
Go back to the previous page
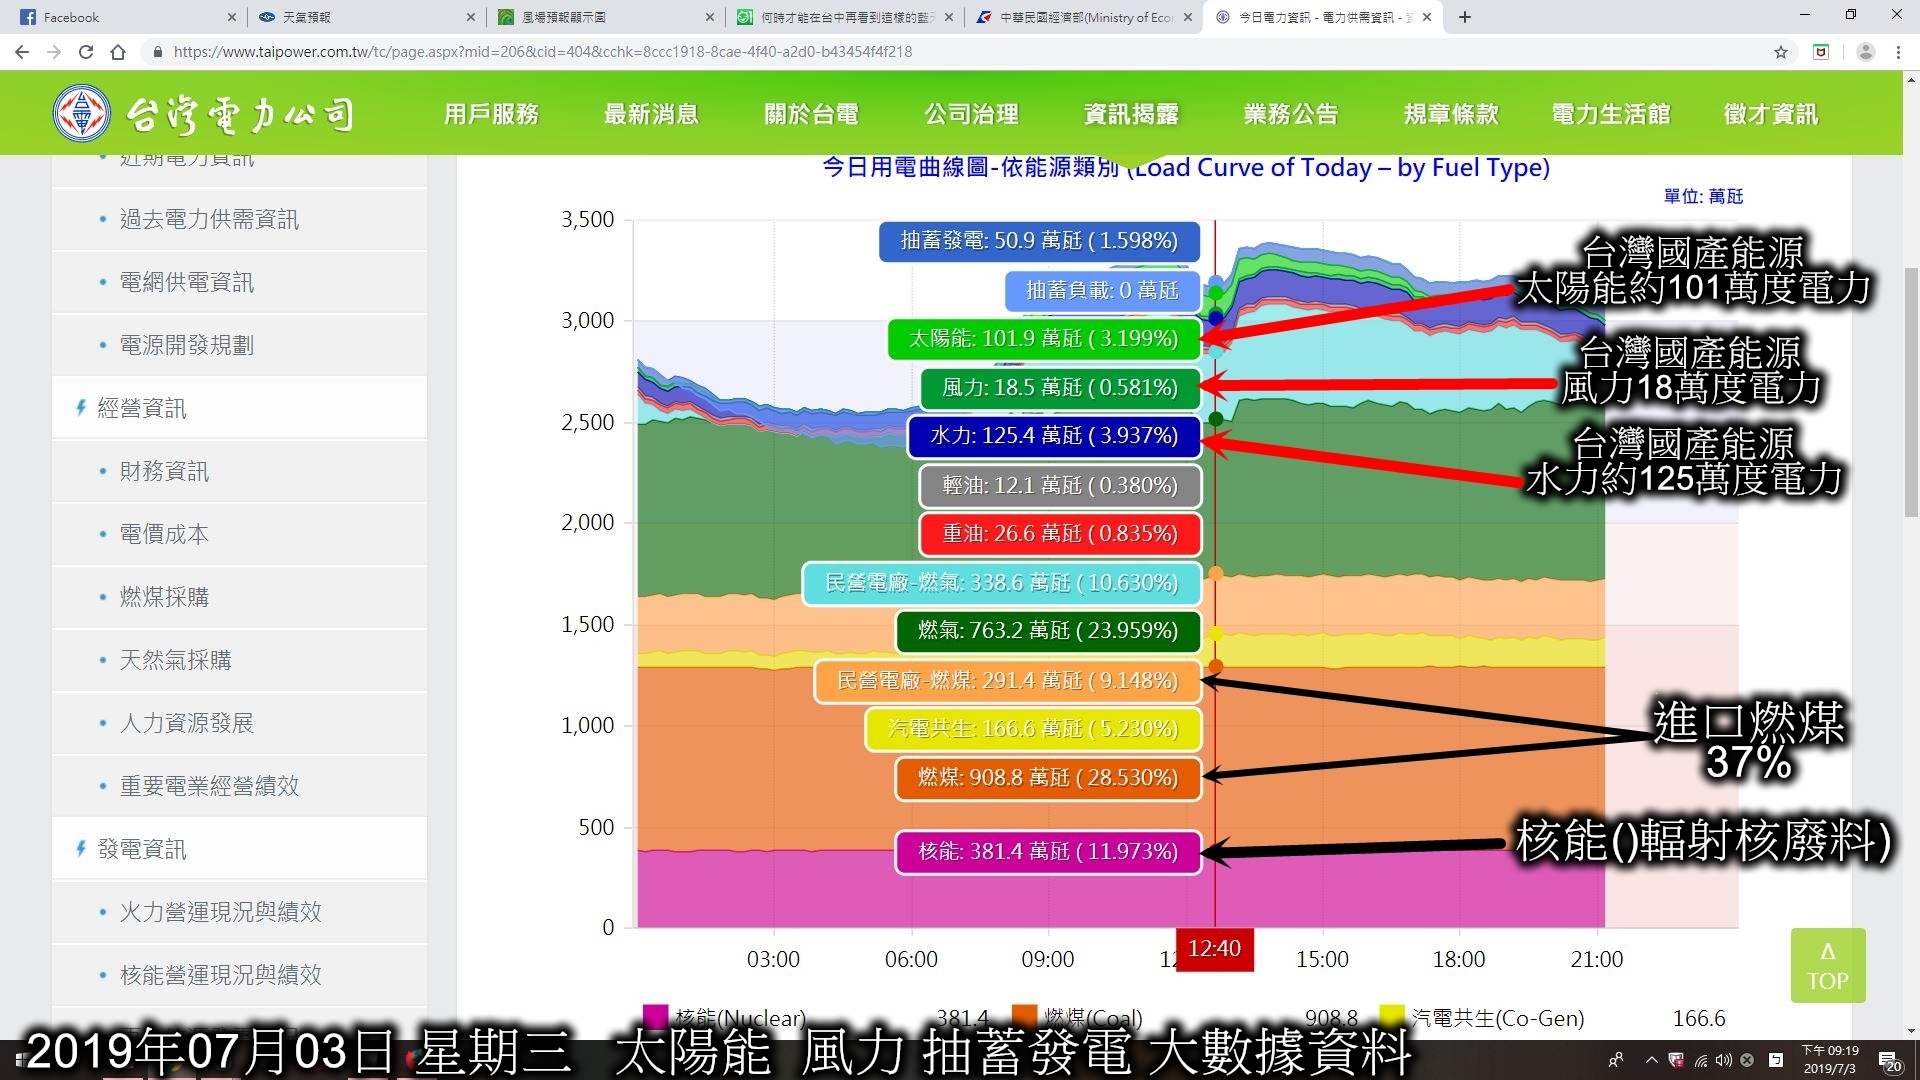tap(22, 52)
